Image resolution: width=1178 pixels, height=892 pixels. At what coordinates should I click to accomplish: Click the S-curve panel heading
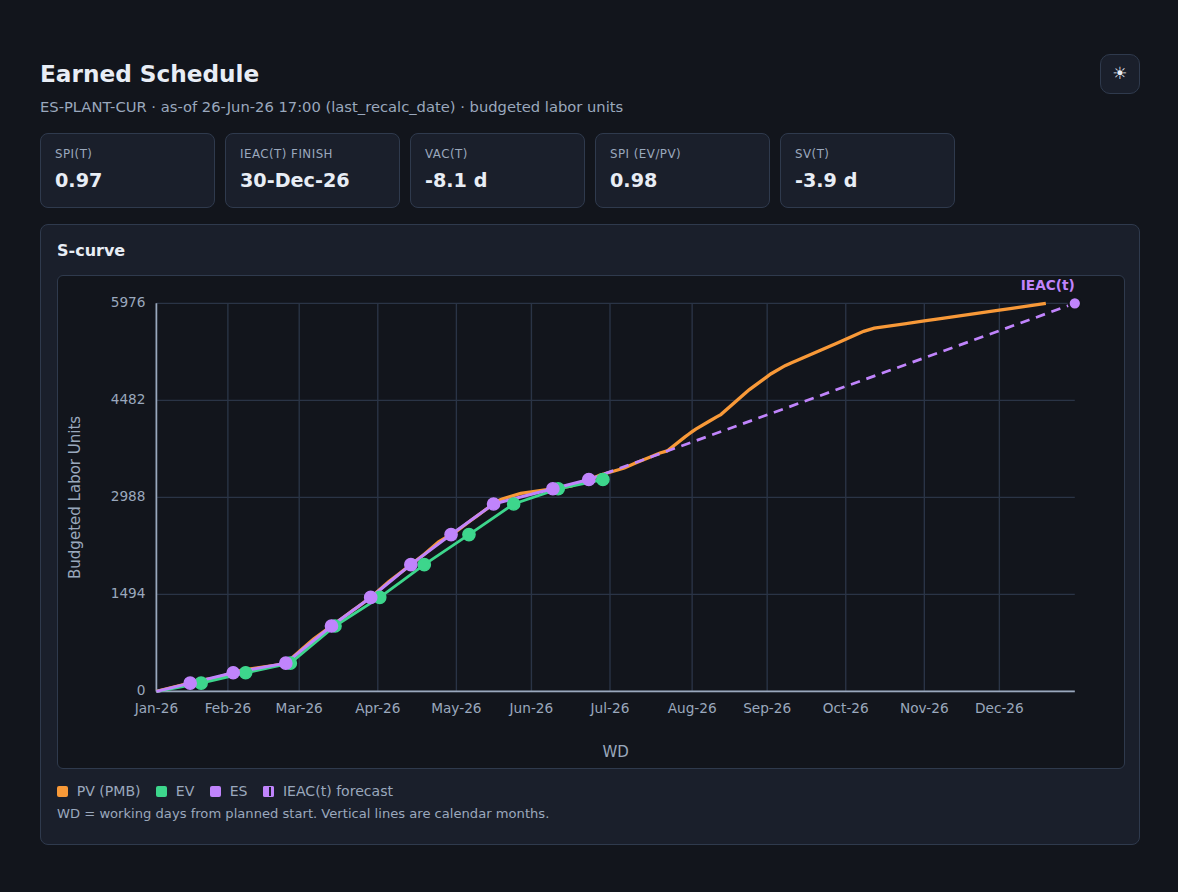(91, 250)
